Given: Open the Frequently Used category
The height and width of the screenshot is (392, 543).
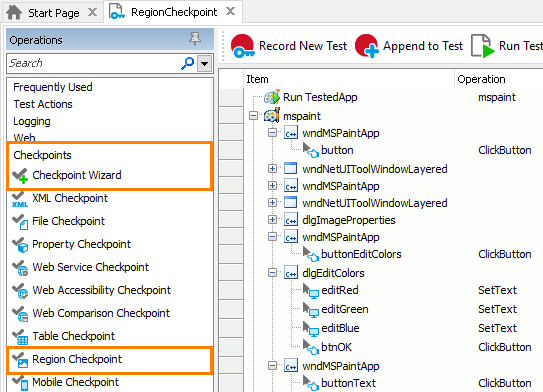Looking at the screenshot, I should click(53, 87).
